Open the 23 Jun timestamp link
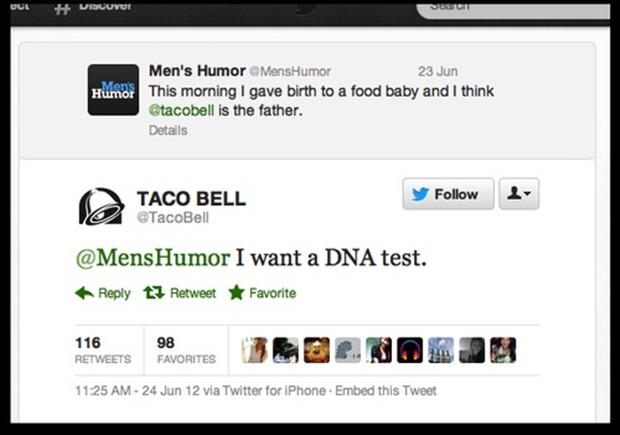This screenshot has width=620, height=435. pos(437,71)
